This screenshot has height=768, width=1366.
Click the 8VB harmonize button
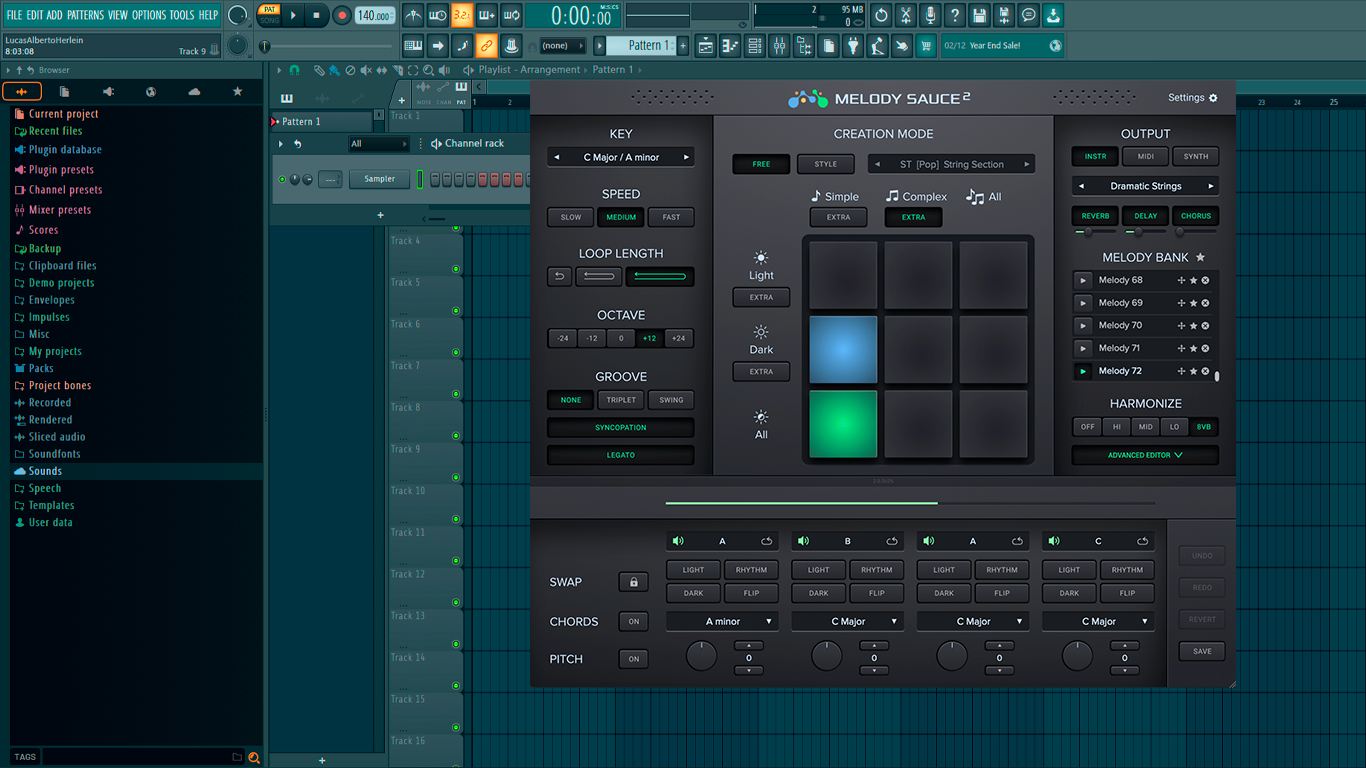(x=1204, y=427)
